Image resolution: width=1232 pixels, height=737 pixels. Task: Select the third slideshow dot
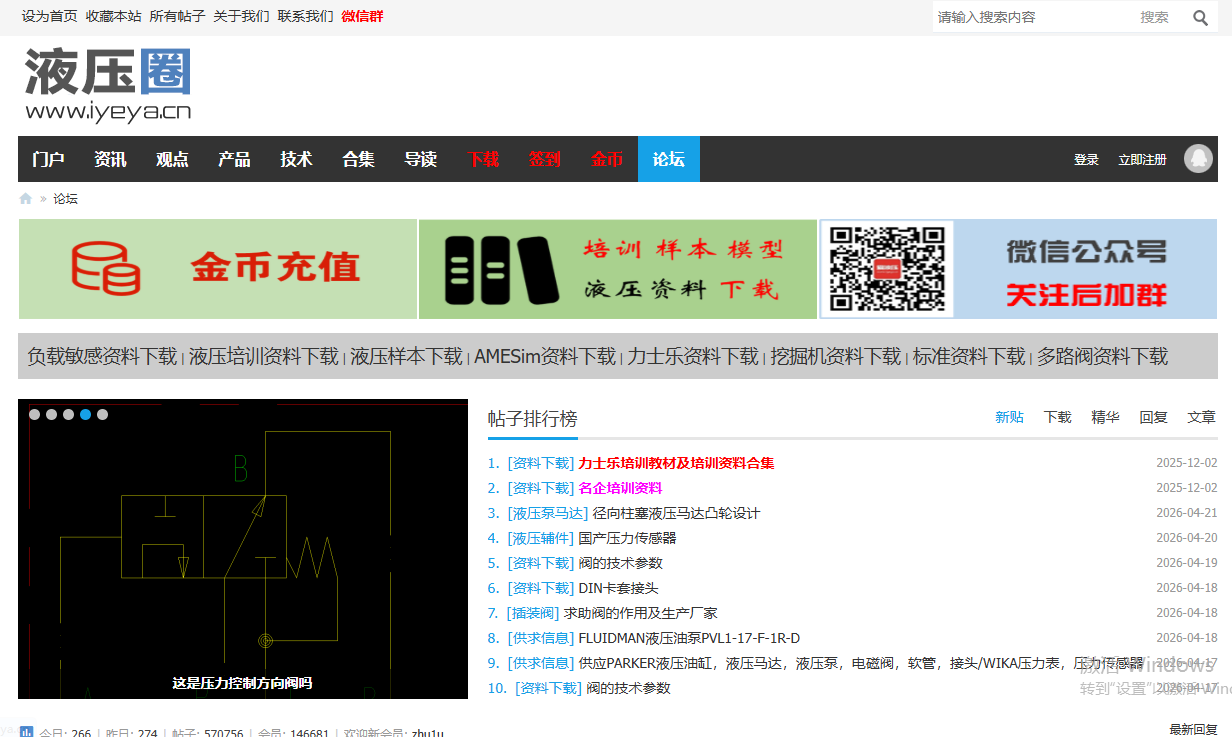[x=68, y=414]
